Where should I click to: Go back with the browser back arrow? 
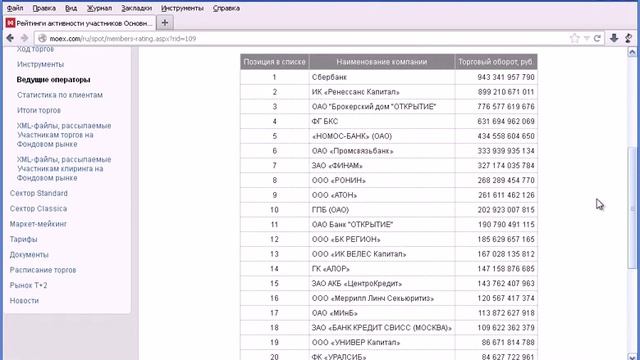pos(10,38)
